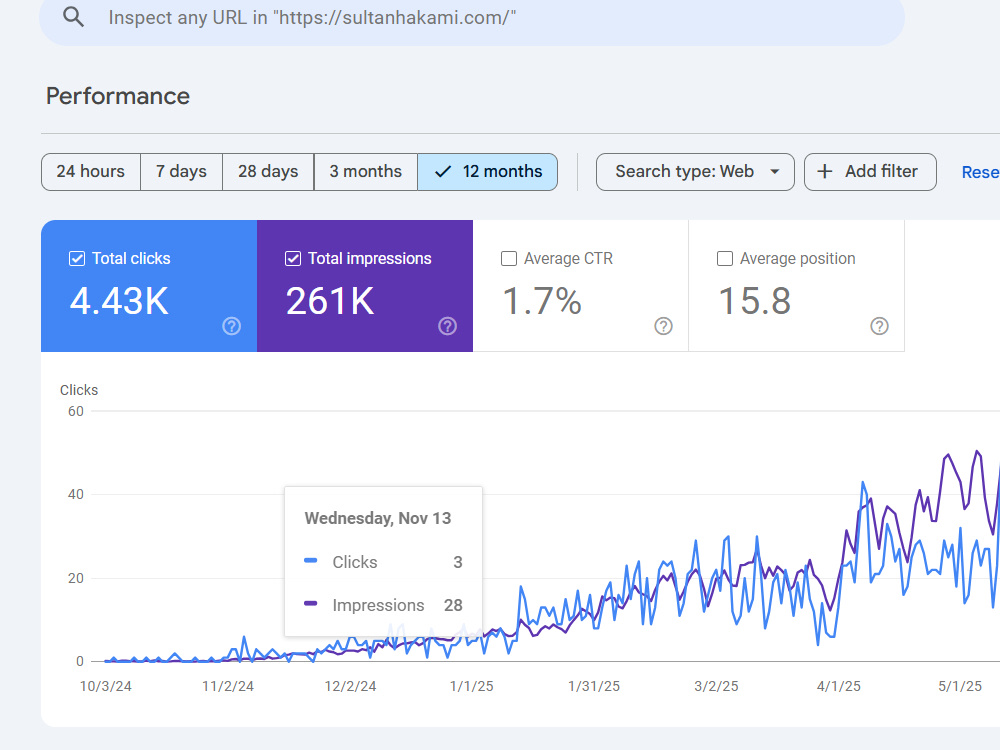The height and width of the screenshot is (750, 1000).
Task: Open the Total clicks help icon
Action: [232, 326]
